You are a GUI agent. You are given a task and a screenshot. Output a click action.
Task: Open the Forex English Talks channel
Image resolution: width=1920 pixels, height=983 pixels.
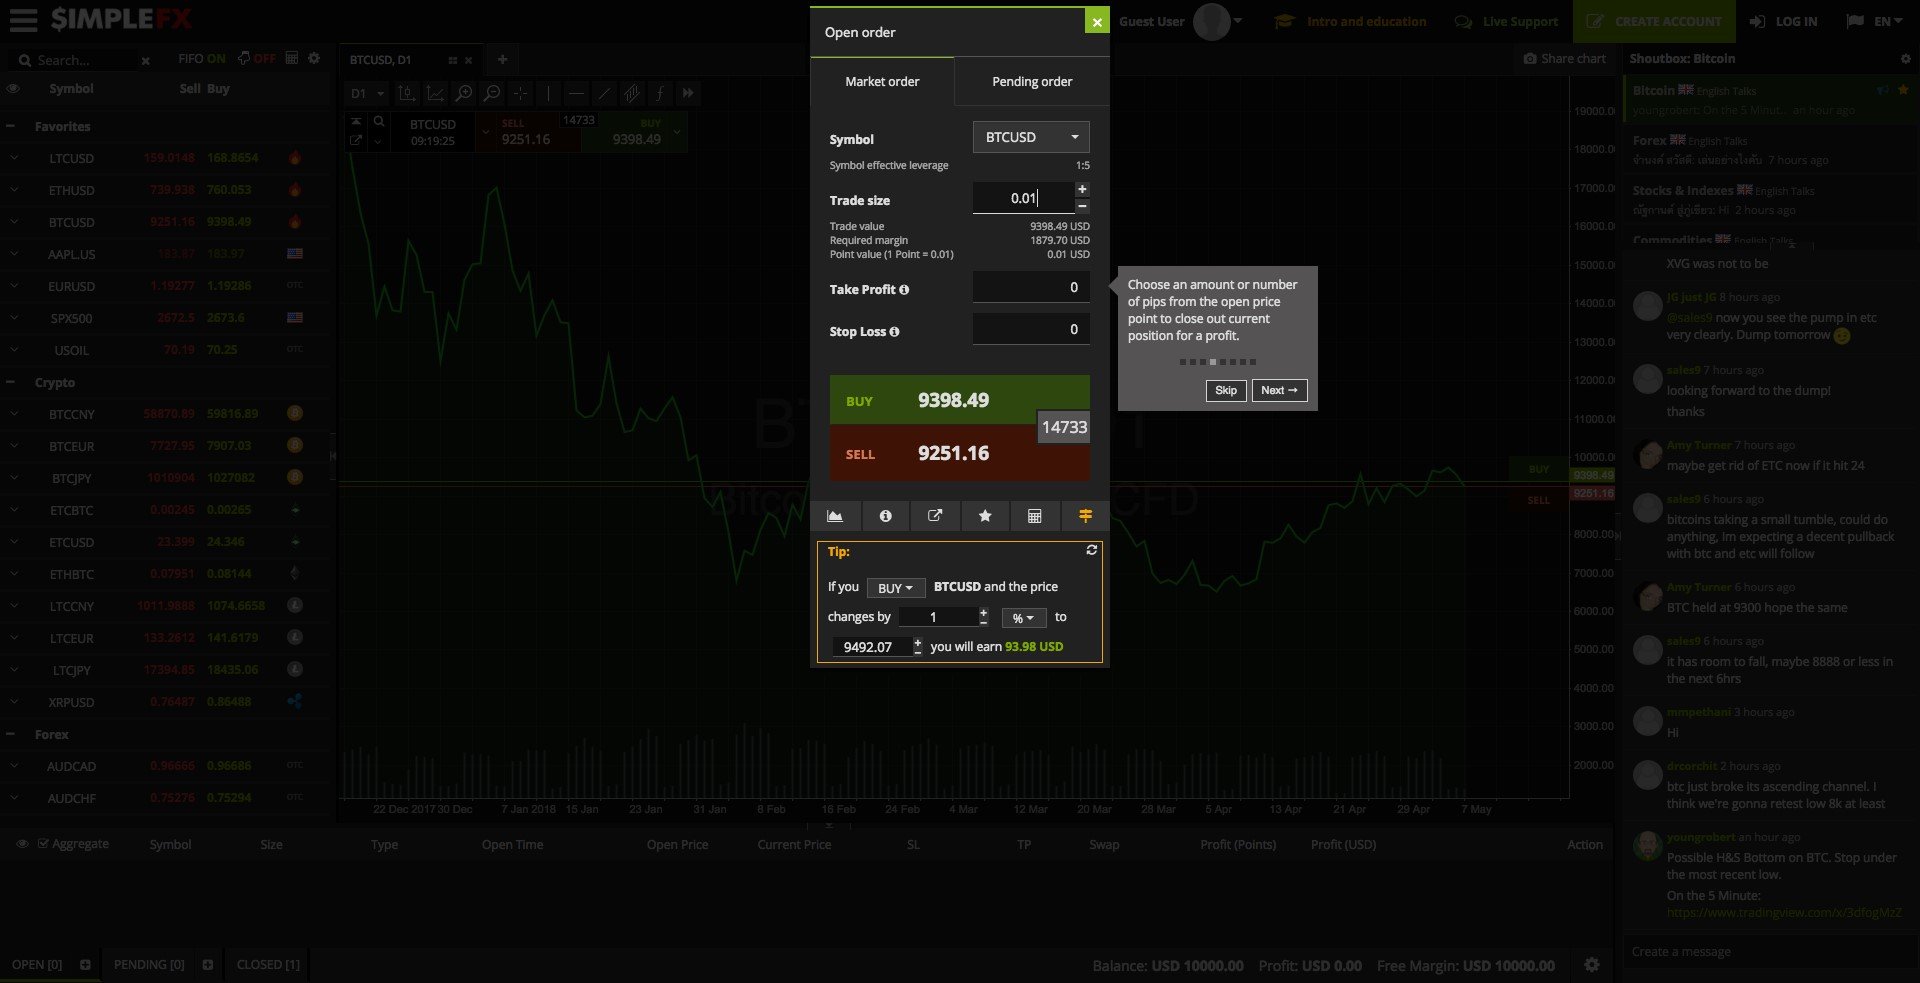pos(1769,150)
